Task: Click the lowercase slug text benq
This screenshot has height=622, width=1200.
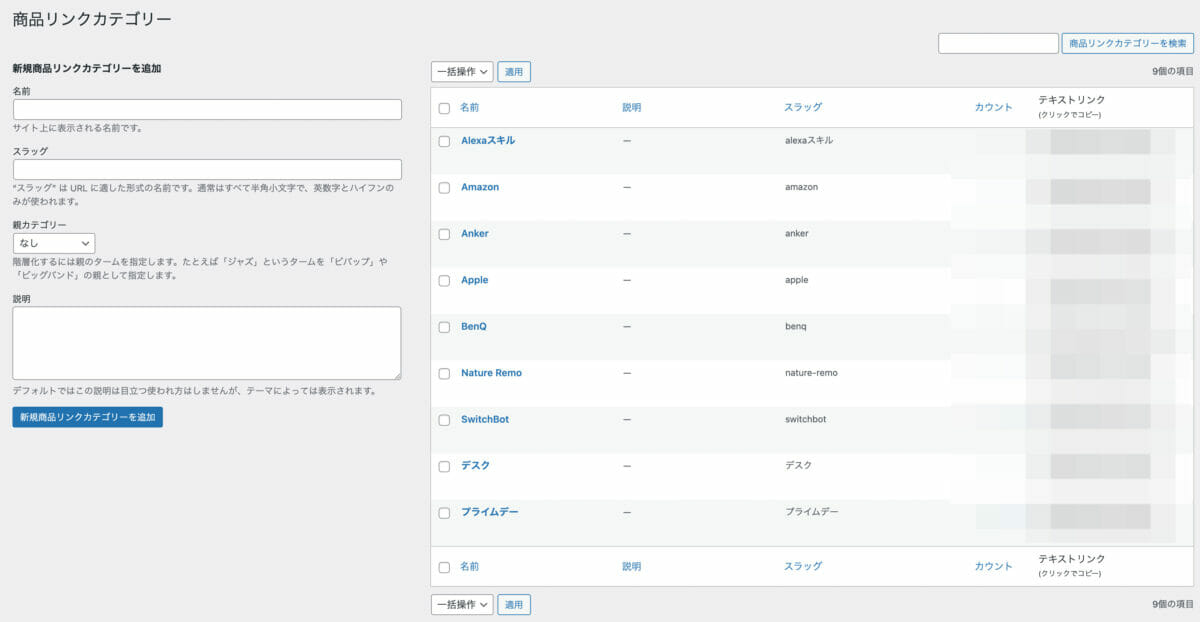Action: [x=796, y=326]
